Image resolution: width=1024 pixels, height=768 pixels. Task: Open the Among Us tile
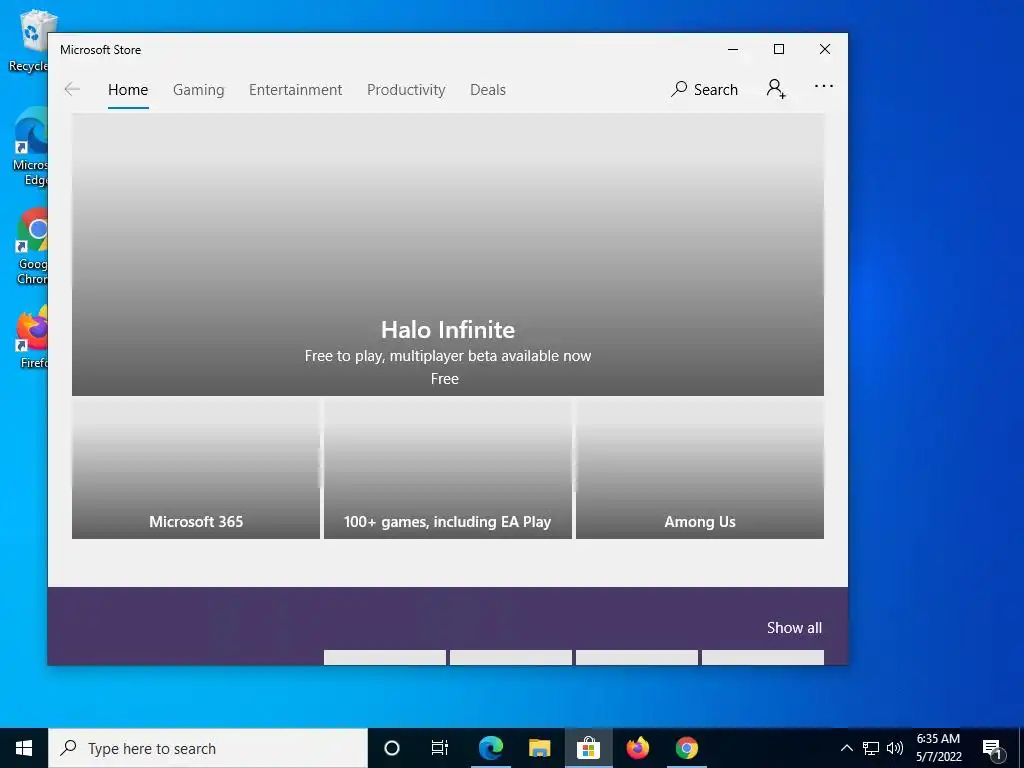tap(700, 469)
